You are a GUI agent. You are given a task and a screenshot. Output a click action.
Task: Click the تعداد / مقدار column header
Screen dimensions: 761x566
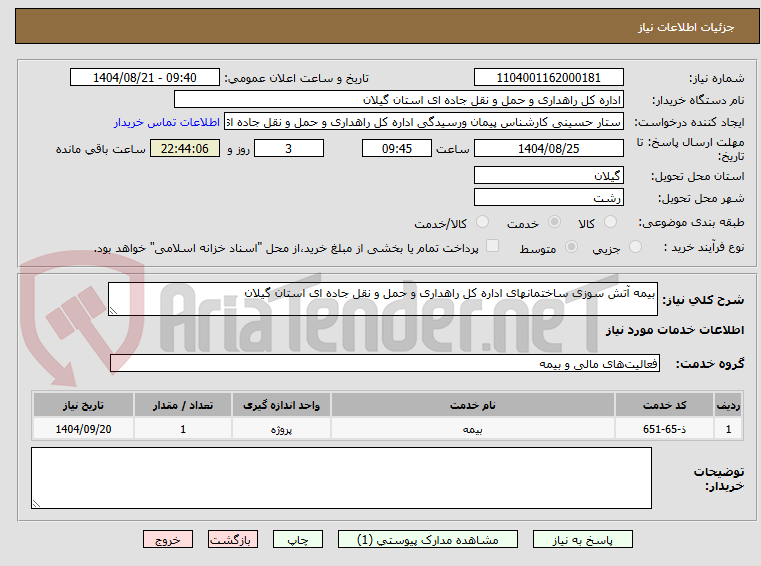183,405
